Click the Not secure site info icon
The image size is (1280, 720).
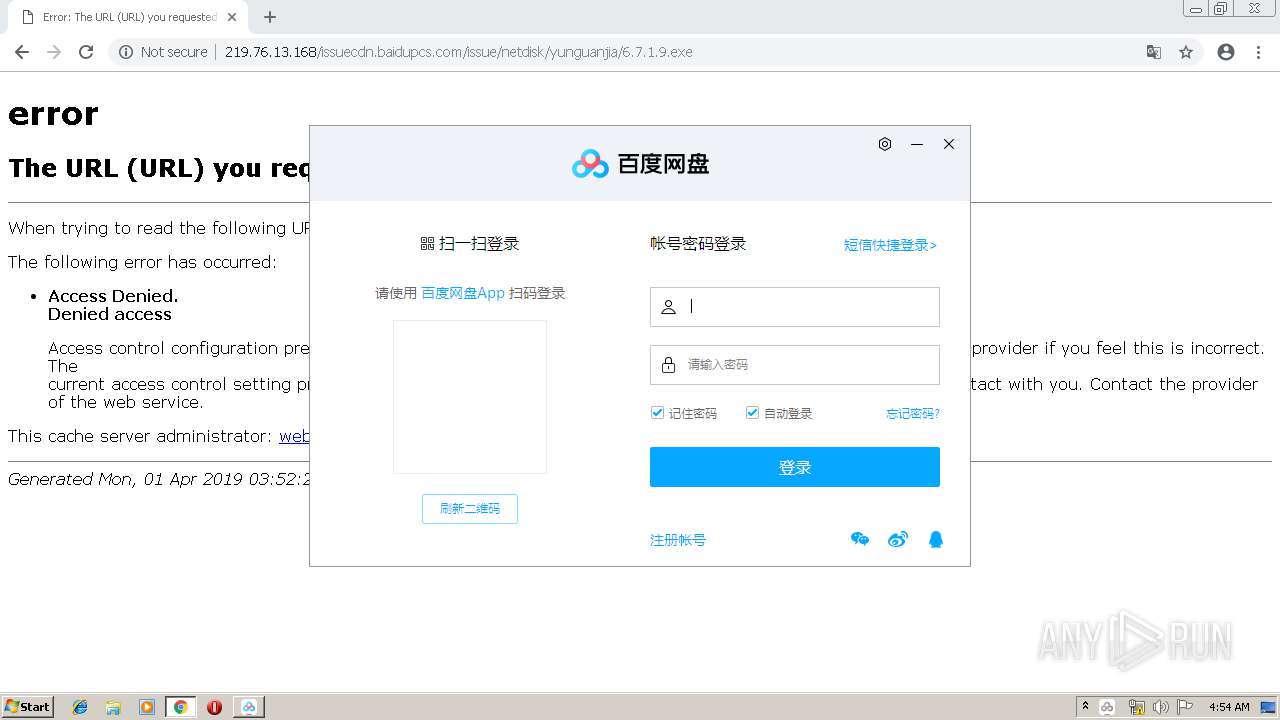(x=126, y=52)
